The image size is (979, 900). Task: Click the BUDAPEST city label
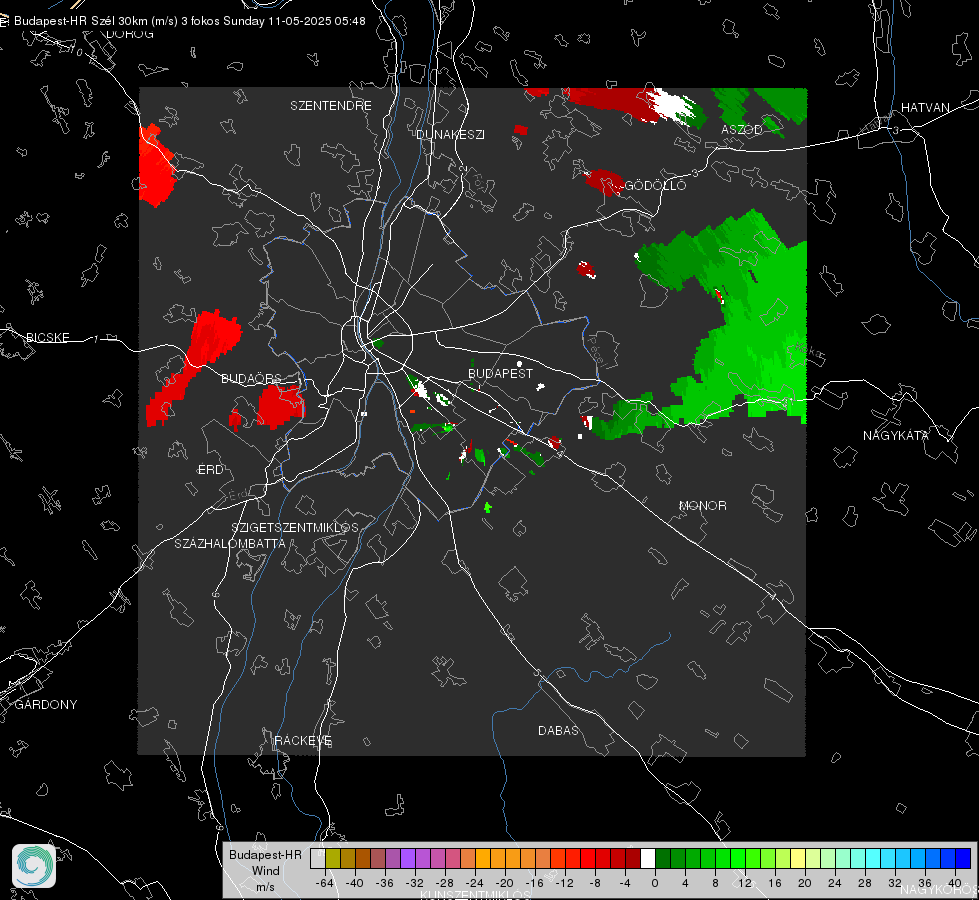click(x=500, y=373)
